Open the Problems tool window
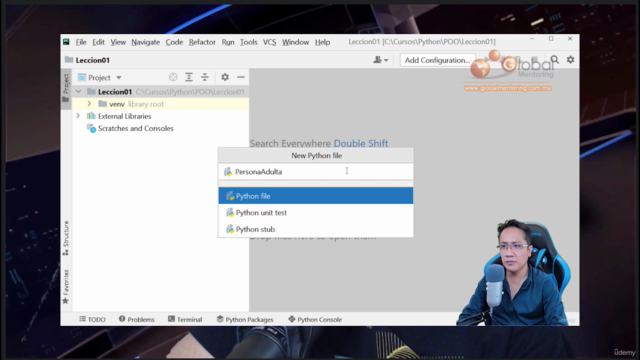This screenshot has width=640, height=360. (x=137, y=319)
